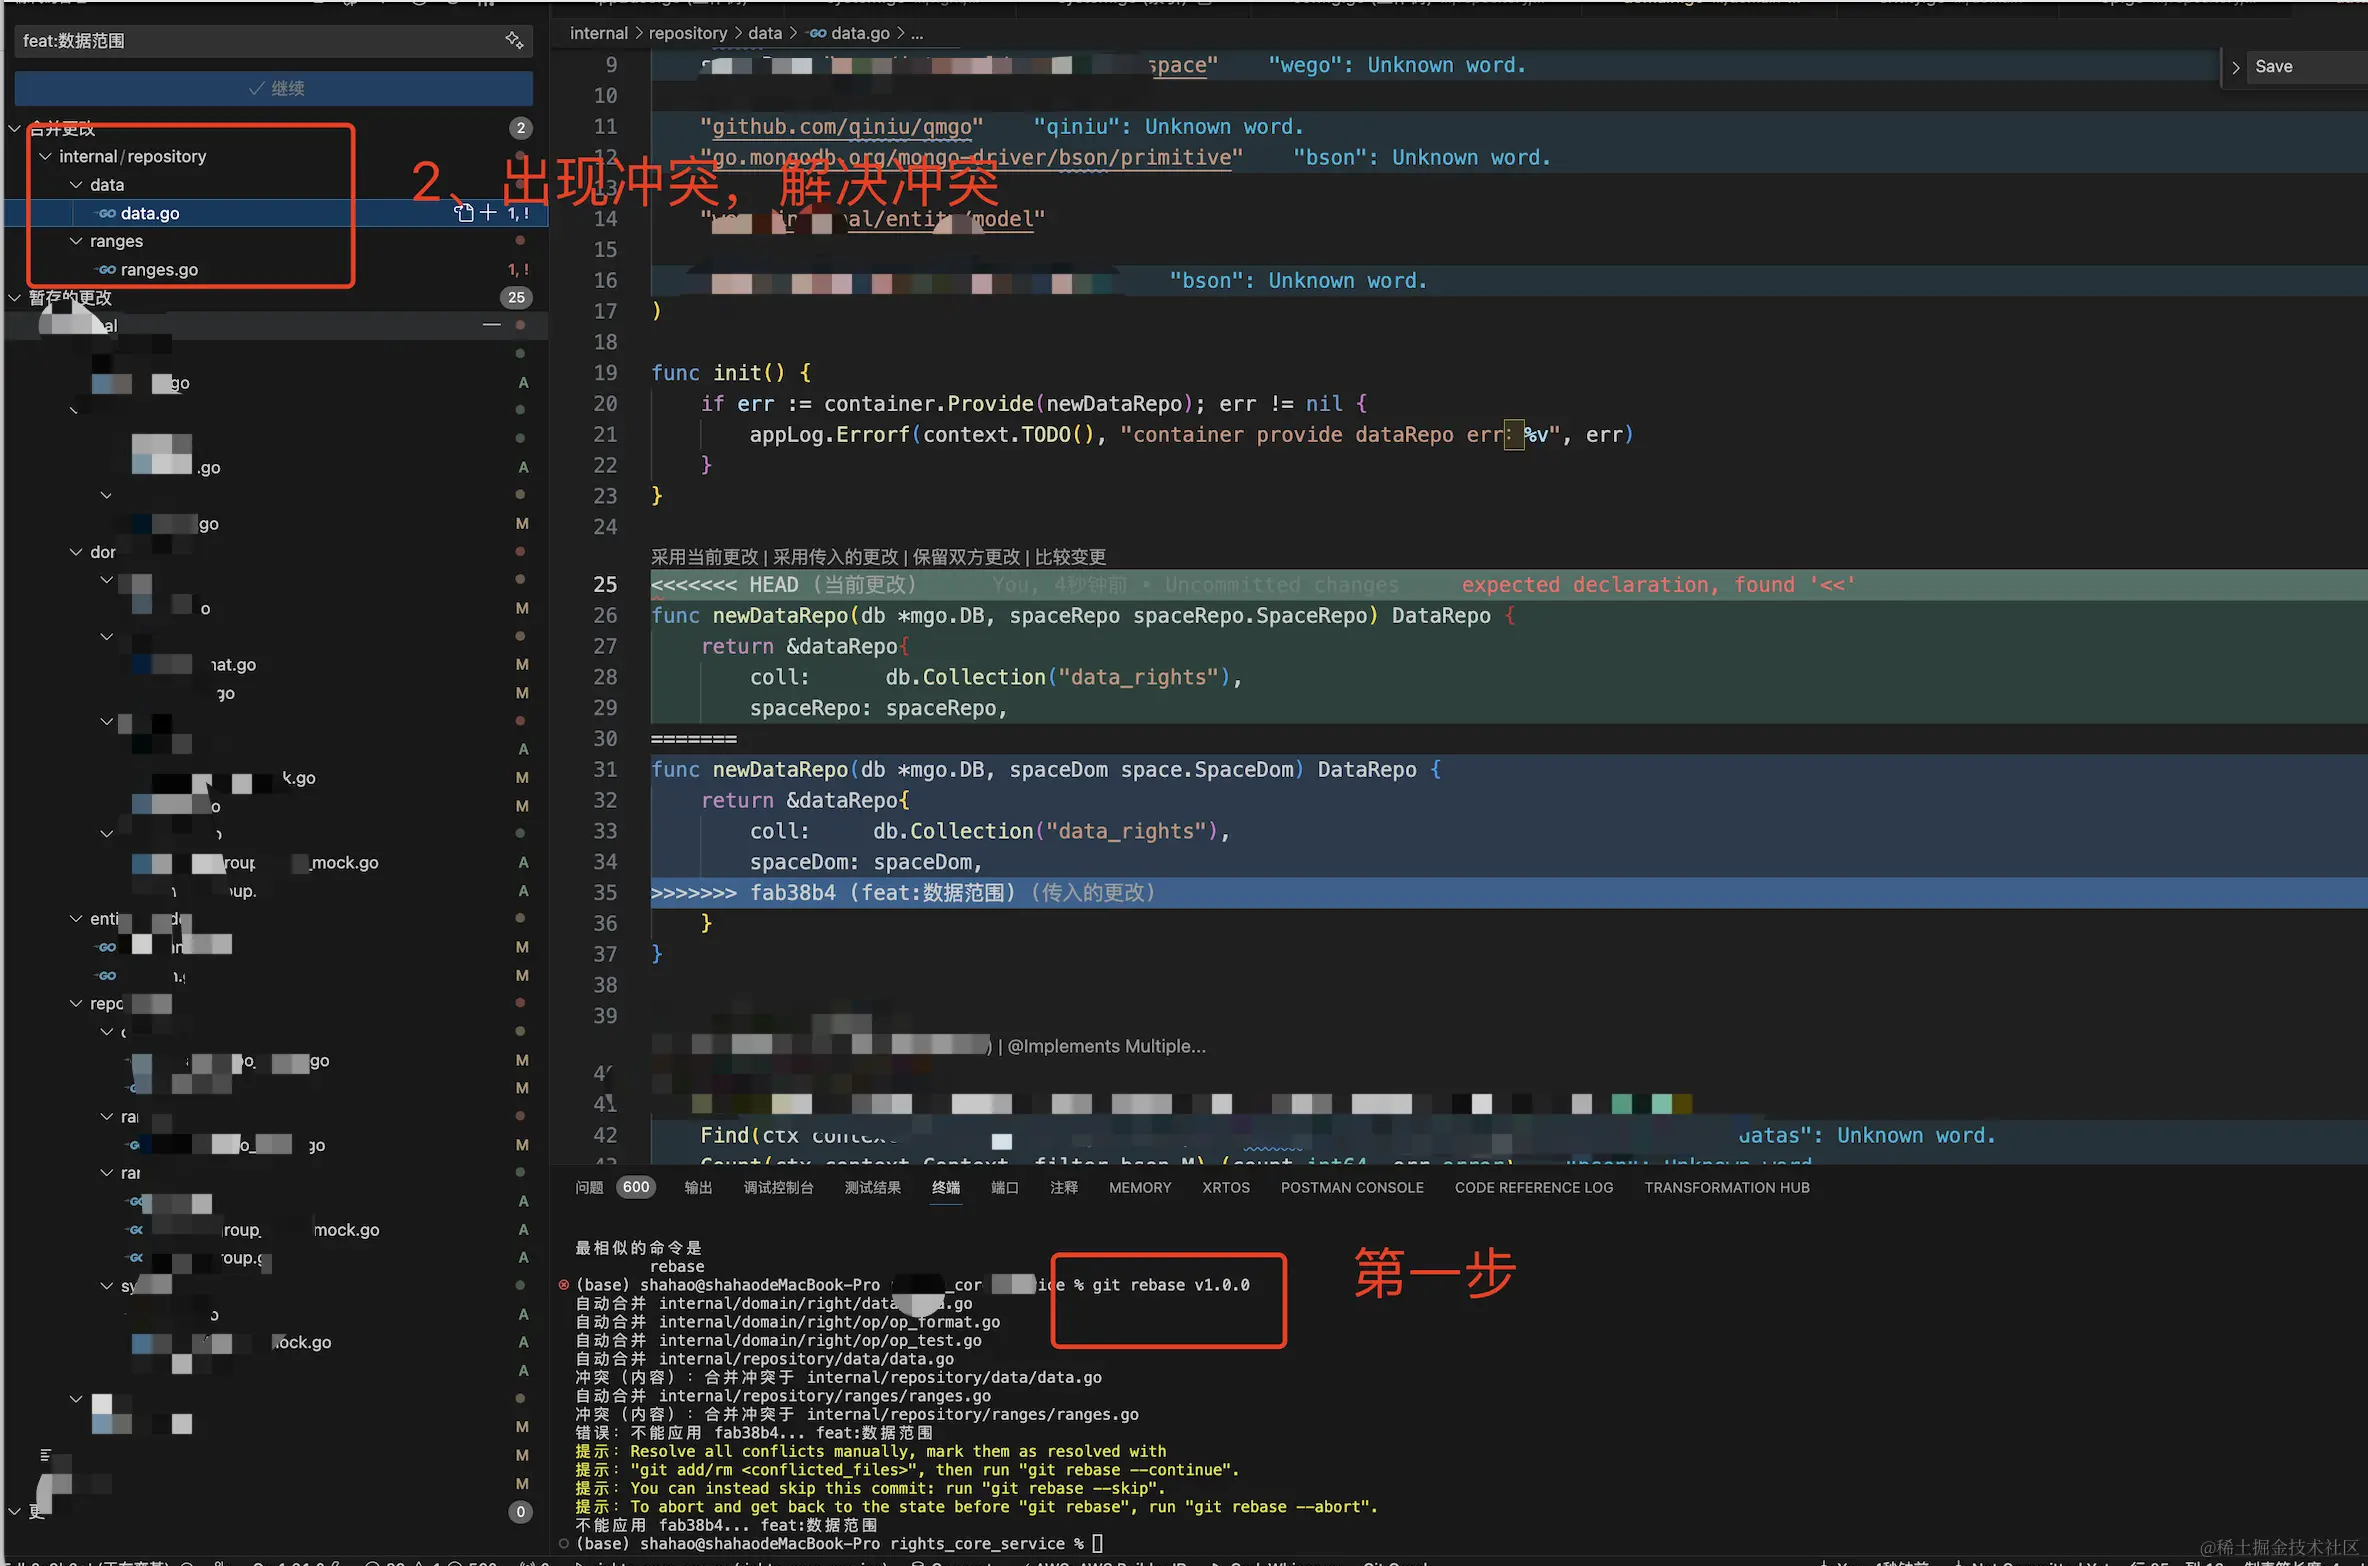This screenshot has height=1566, width=2368.
Task: Collapse the 合并更改 section
Action: (x=15, y=128)
